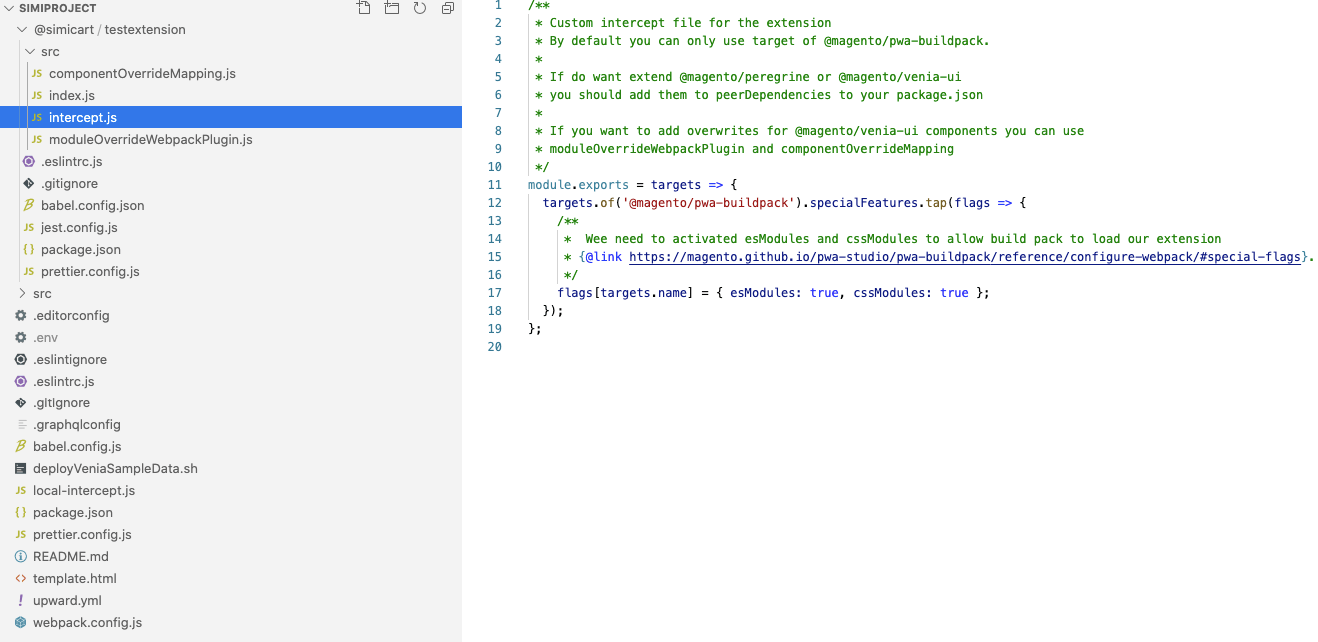Click the gear icon beside .editorconfig
Screen dimensions: 1318x642
[x=21, y=315]
